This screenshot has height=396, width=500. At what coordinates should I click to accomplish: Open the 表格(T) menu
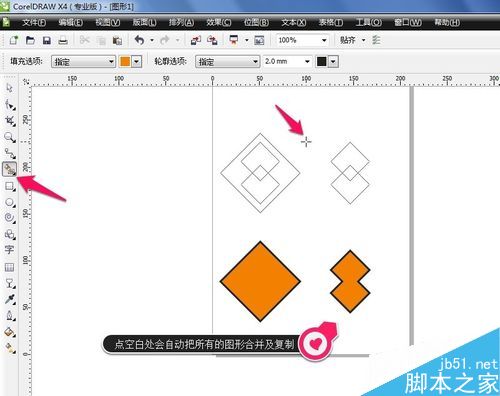(x=331, y=23)
